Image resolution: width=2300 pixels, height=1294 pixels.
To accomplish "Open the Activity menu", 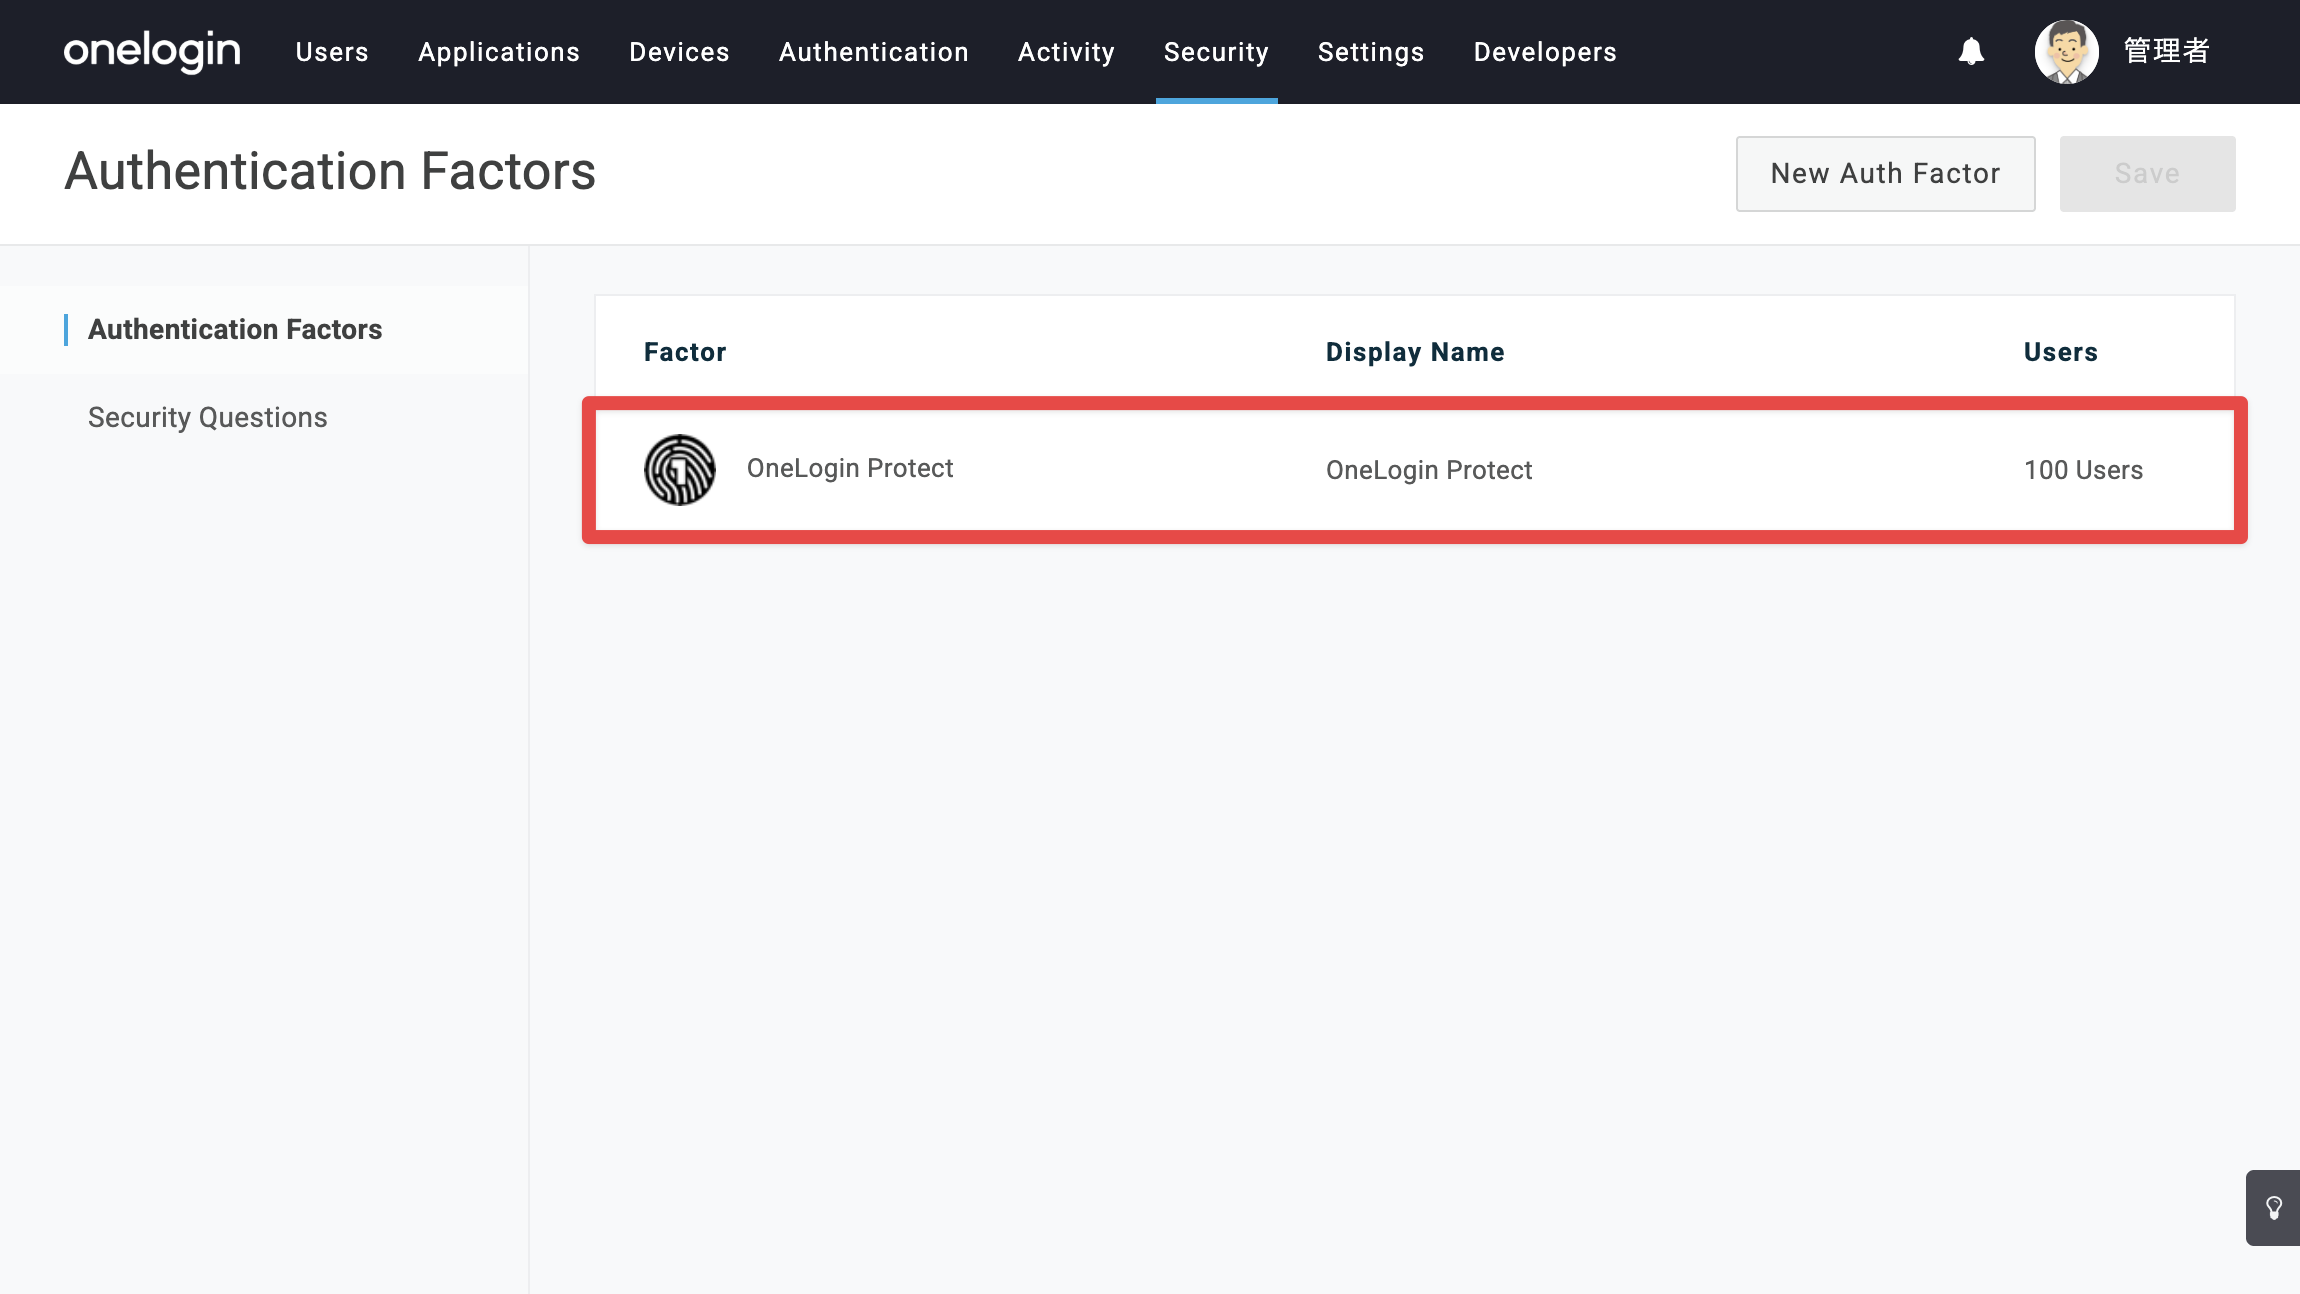I will click(1066, 52).
